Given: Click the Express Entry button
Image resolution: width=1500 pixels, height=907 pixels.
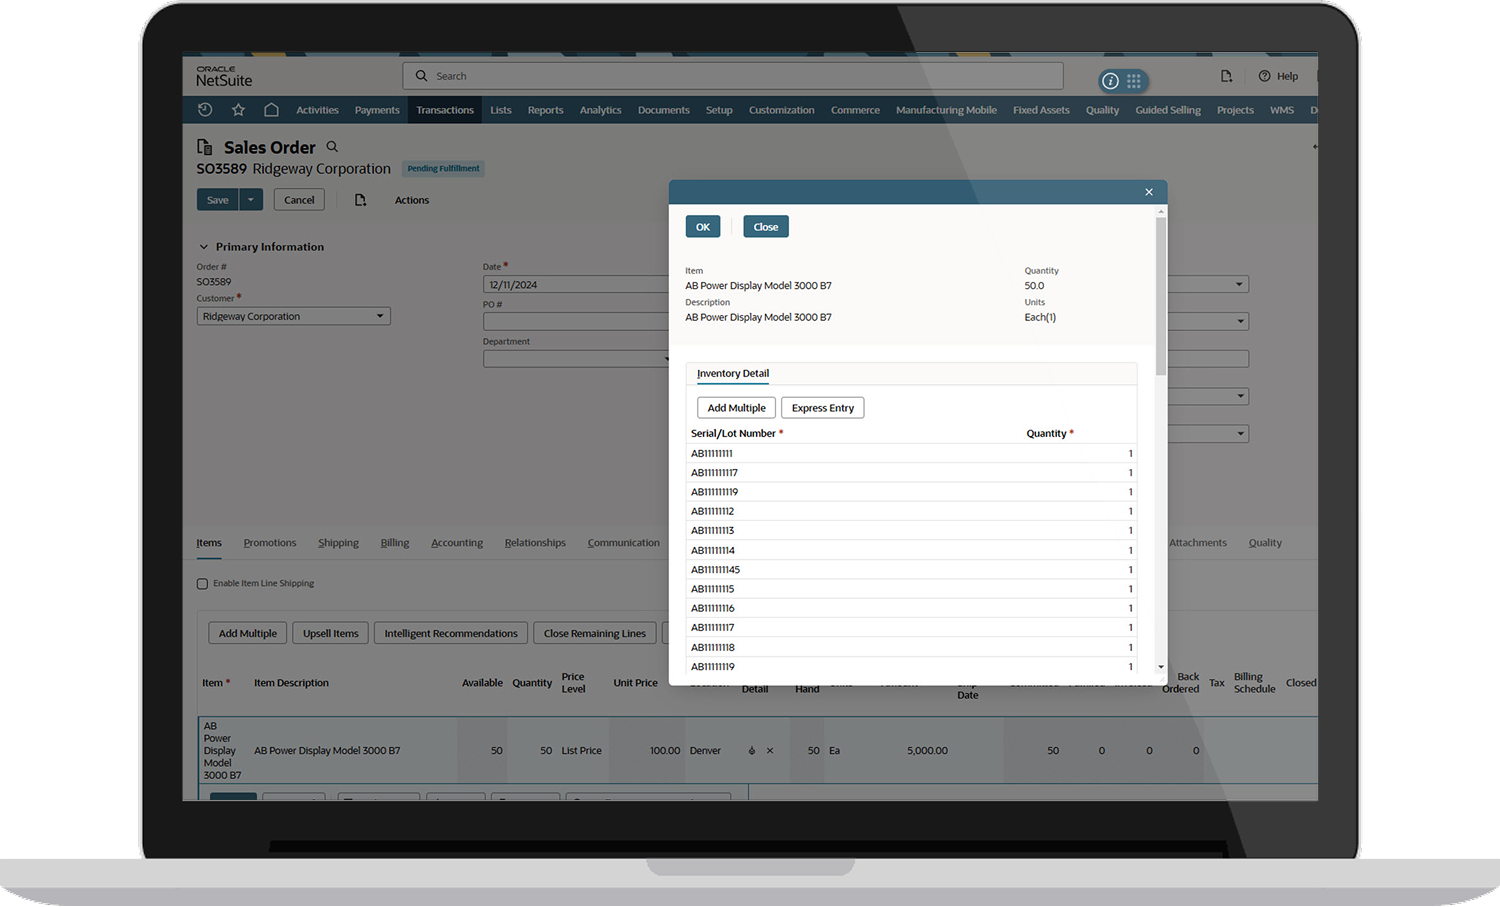Looking at the screenshot, I should coord(822,407).
